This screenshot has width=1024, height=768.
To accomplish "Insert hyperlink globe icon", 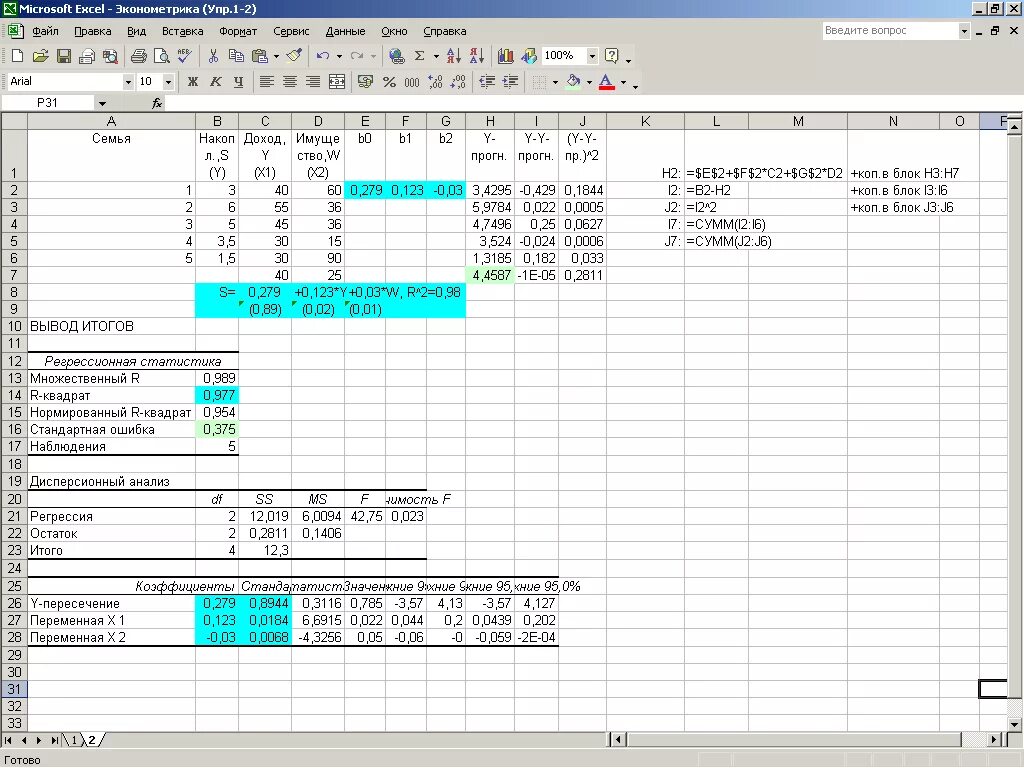I will 396,56.
